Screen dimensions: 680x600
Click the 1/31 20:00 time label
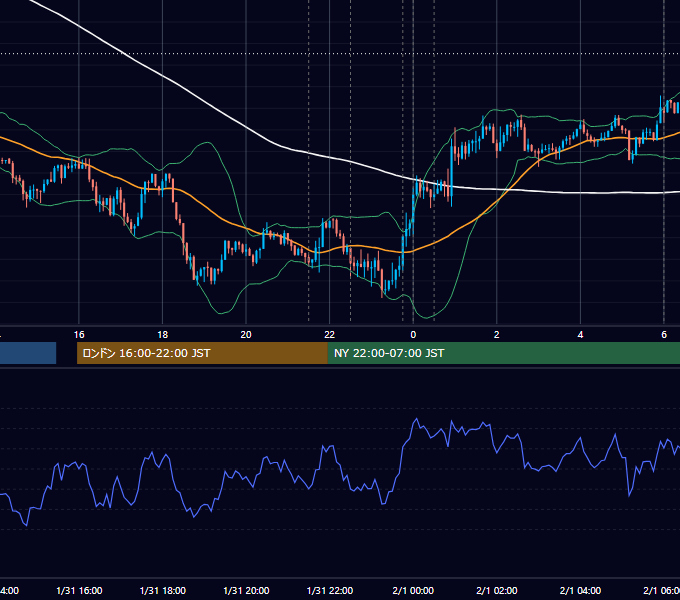click(x=246, y=590)
